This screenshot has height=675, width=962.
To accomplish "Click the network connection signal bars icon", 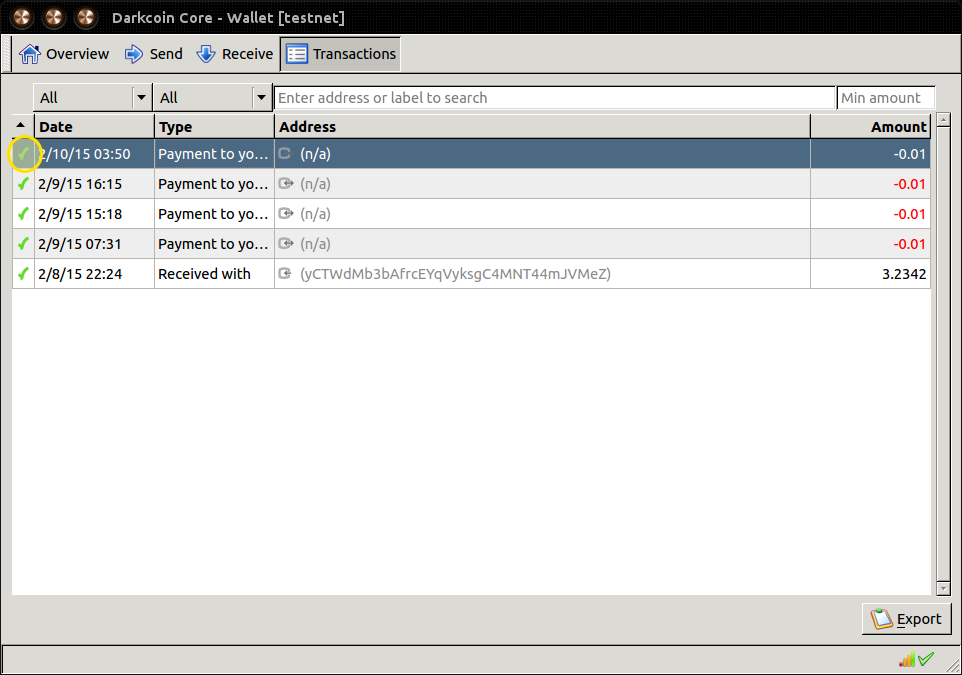I will pos(907,660).
